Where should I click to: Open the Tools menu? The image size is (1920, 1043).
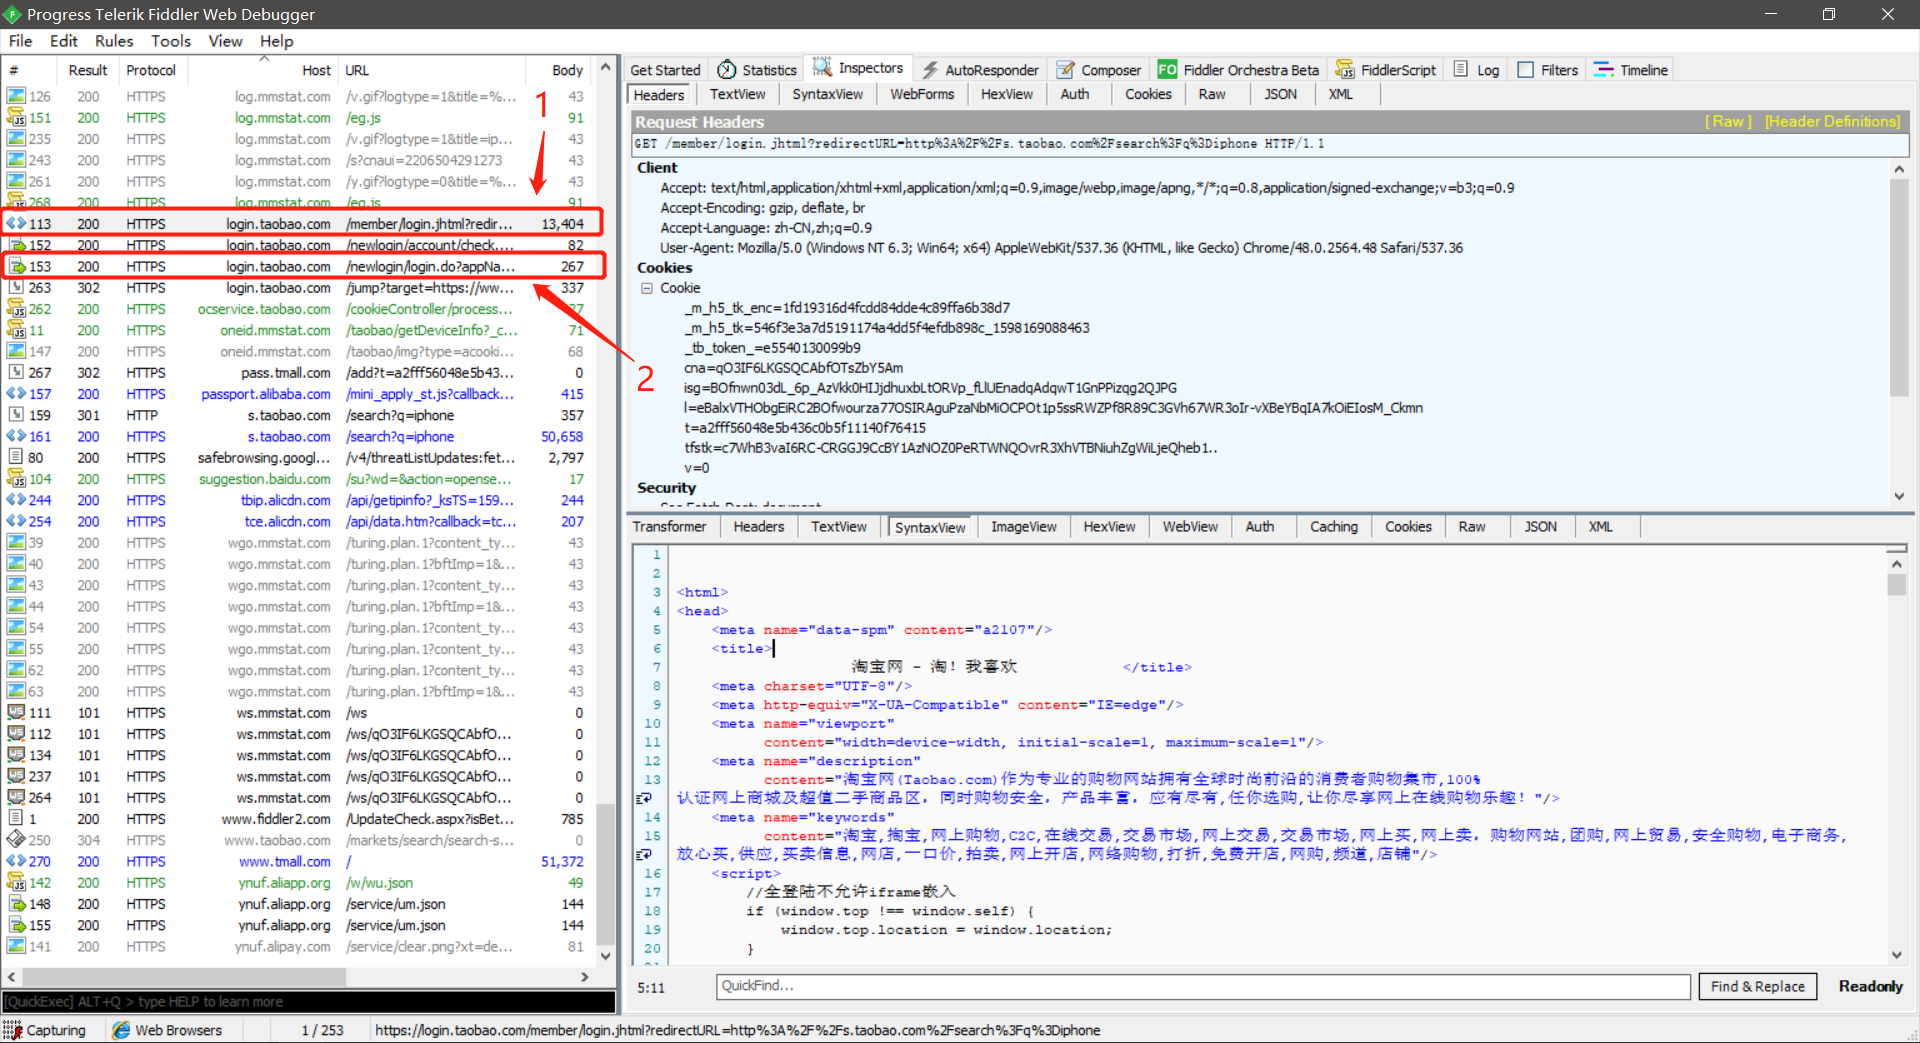point(171,41)
